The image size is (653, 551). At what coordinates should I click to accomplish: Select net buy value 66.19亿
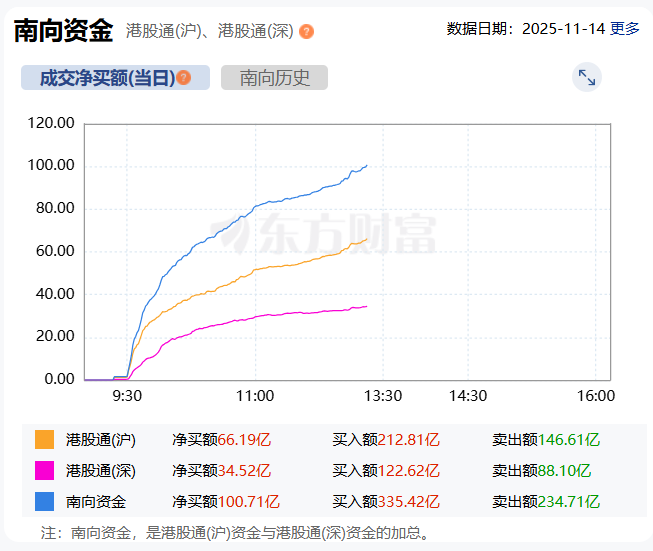[x=244, y=440]
